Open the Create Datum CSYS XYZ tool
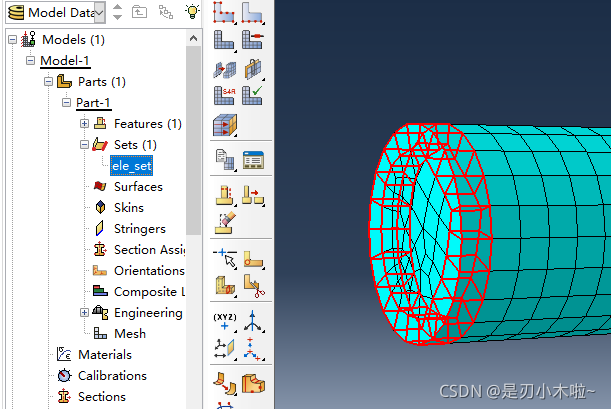 224,322
